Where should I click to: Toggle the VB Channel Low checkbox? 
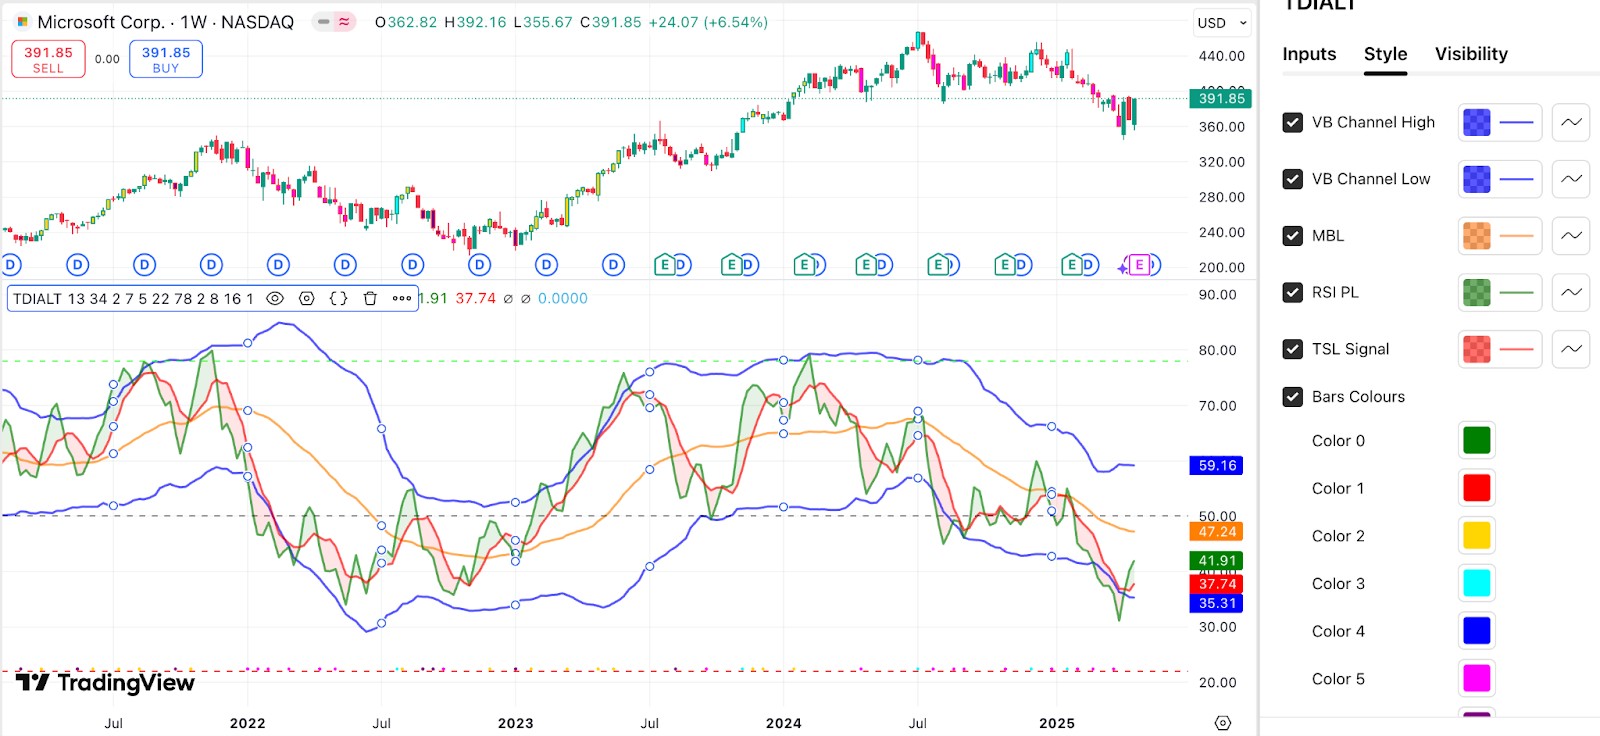coord(1293,179)
